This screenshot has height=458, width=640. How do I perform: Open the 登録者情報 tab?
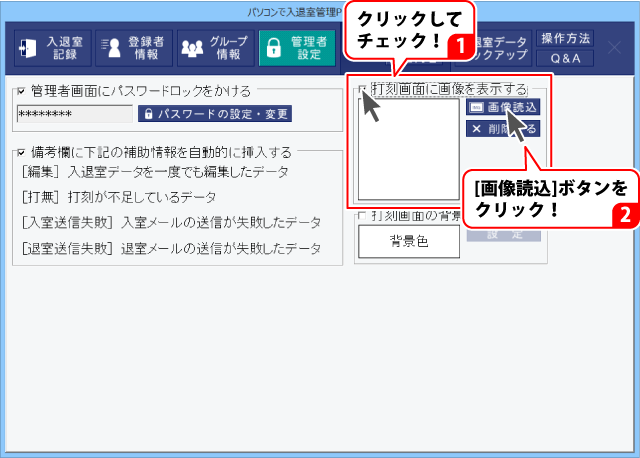pos(132,48)
